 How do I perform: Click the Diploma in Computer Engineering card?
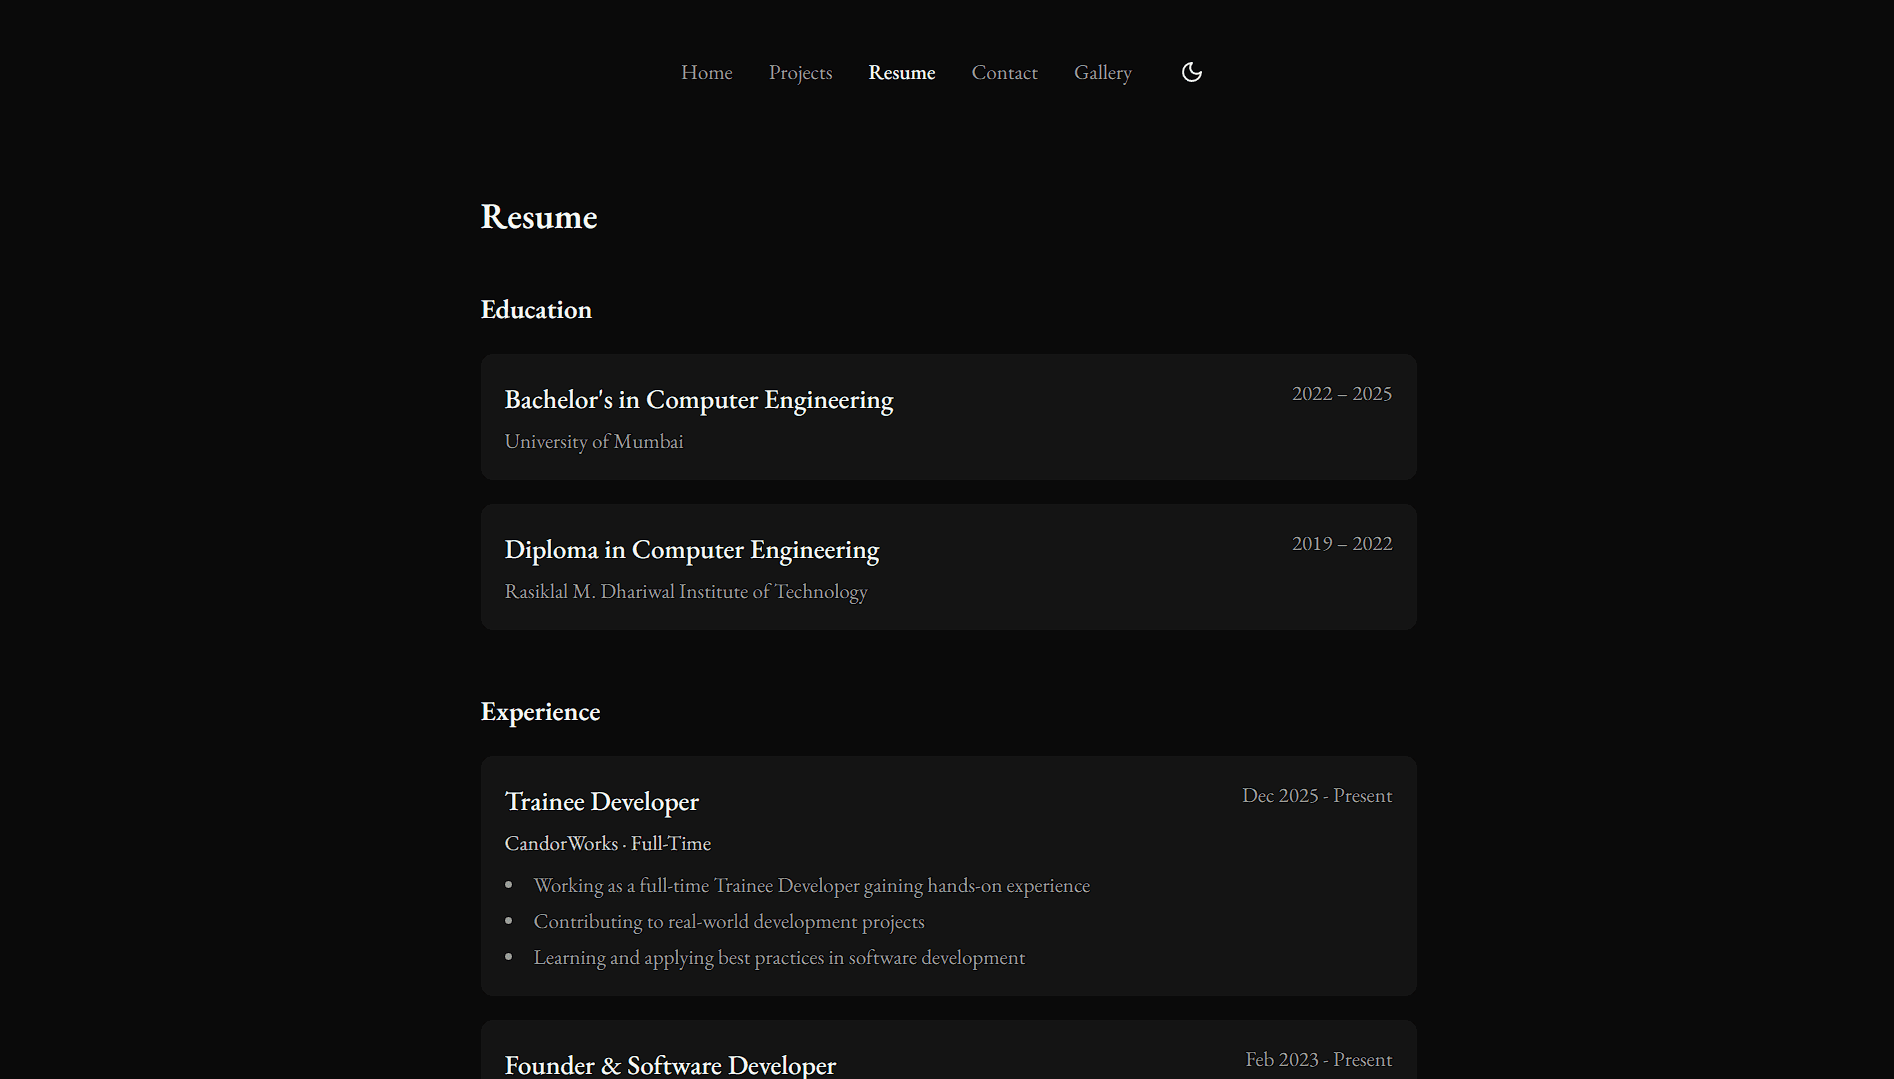coord(948,567)
